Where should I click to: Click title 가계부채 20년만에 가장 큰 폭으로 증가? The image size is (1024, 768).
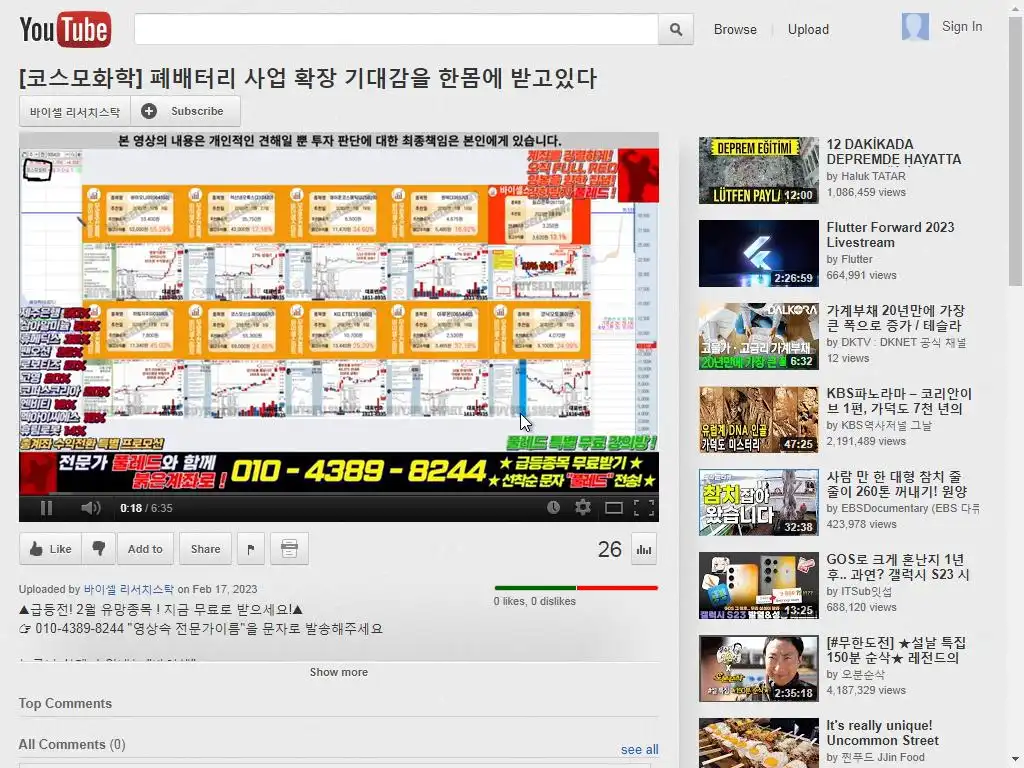(x=895, y=317)
